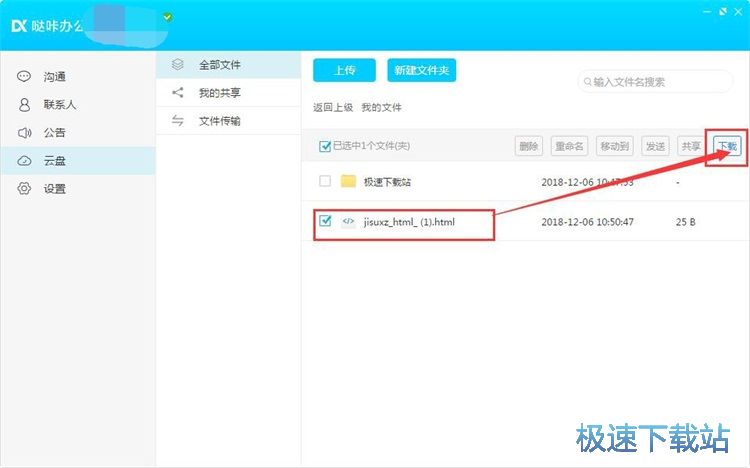Viewport: 750px width, 468px height.
Task: Uncheck the jisuxz_html_ (1).html checkbox
Action: pos(325,221)
